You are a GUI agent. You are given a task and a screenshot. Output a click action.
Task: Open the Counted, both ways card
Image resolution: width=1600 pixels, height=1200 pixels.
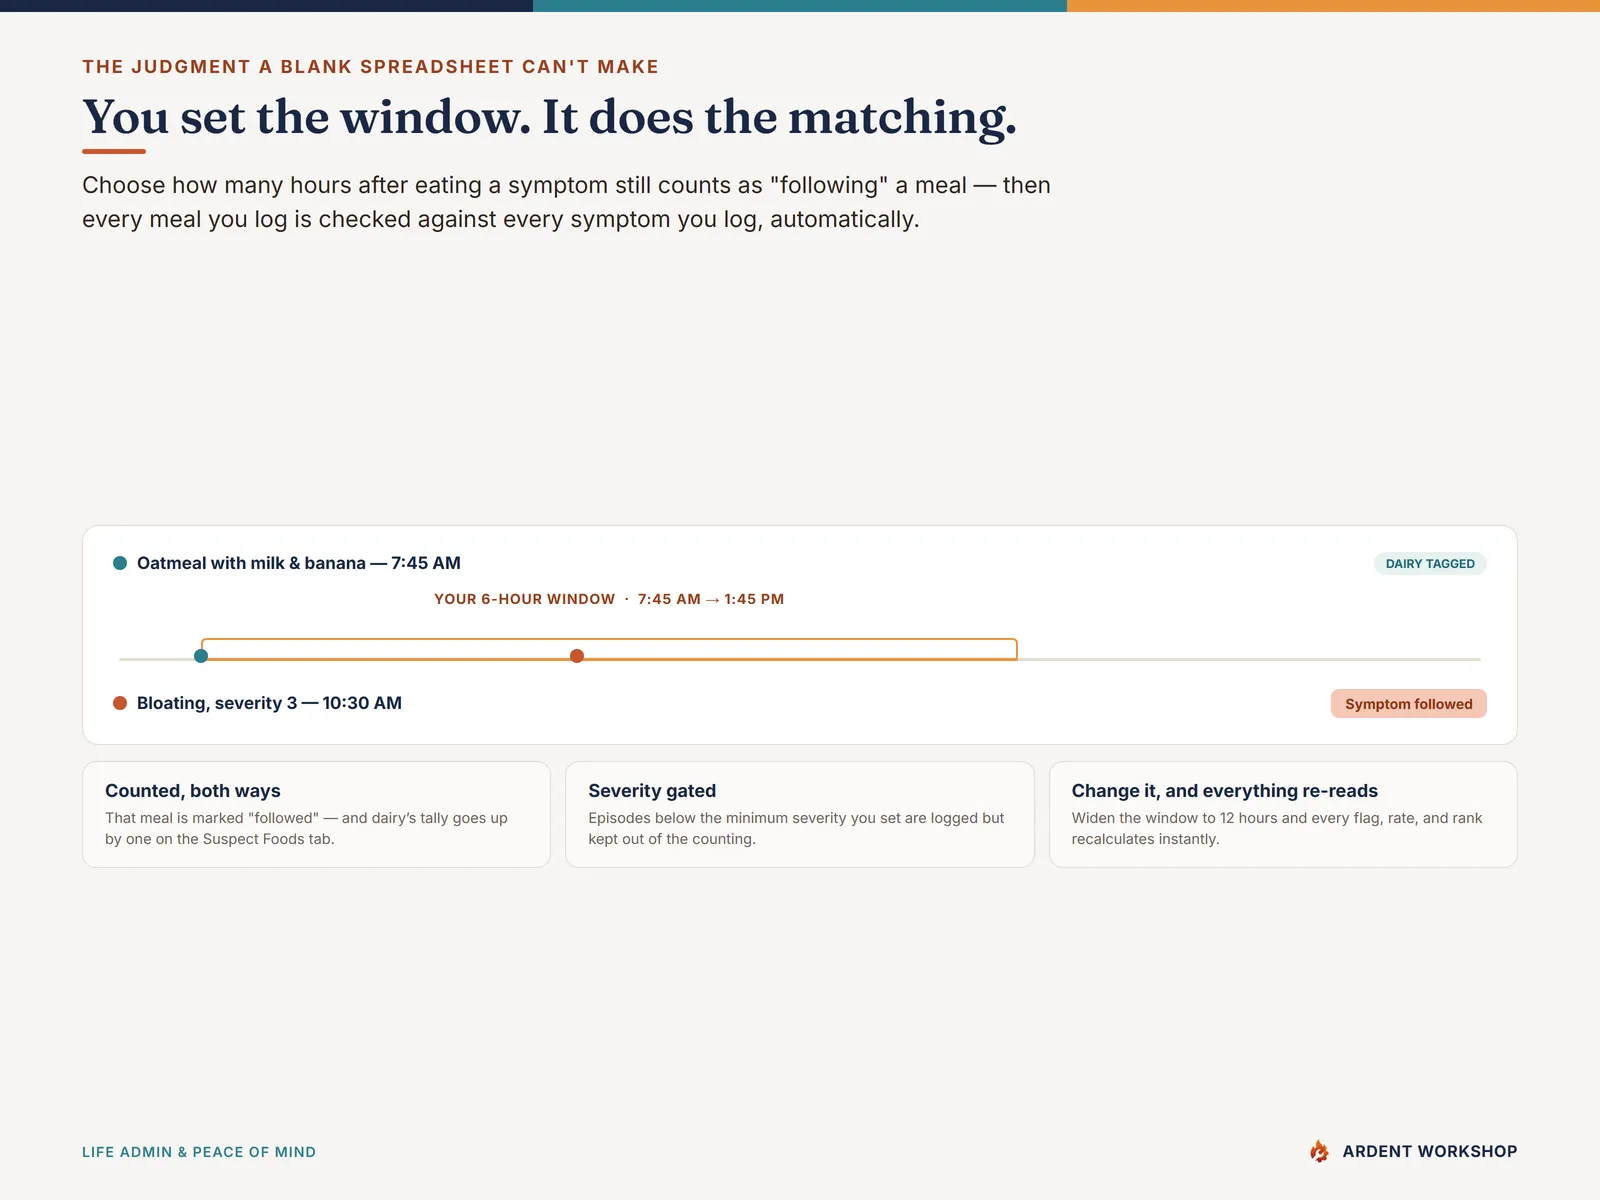(316, 814)
